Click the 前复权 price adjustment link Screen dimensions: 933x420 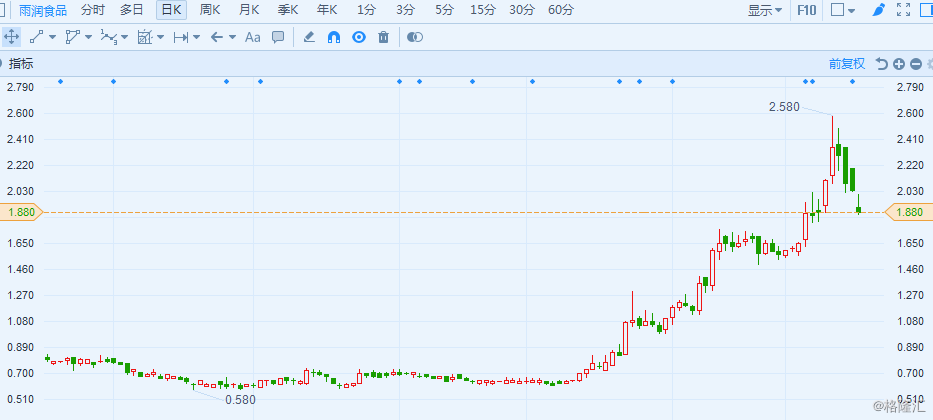tap(847, 64)
